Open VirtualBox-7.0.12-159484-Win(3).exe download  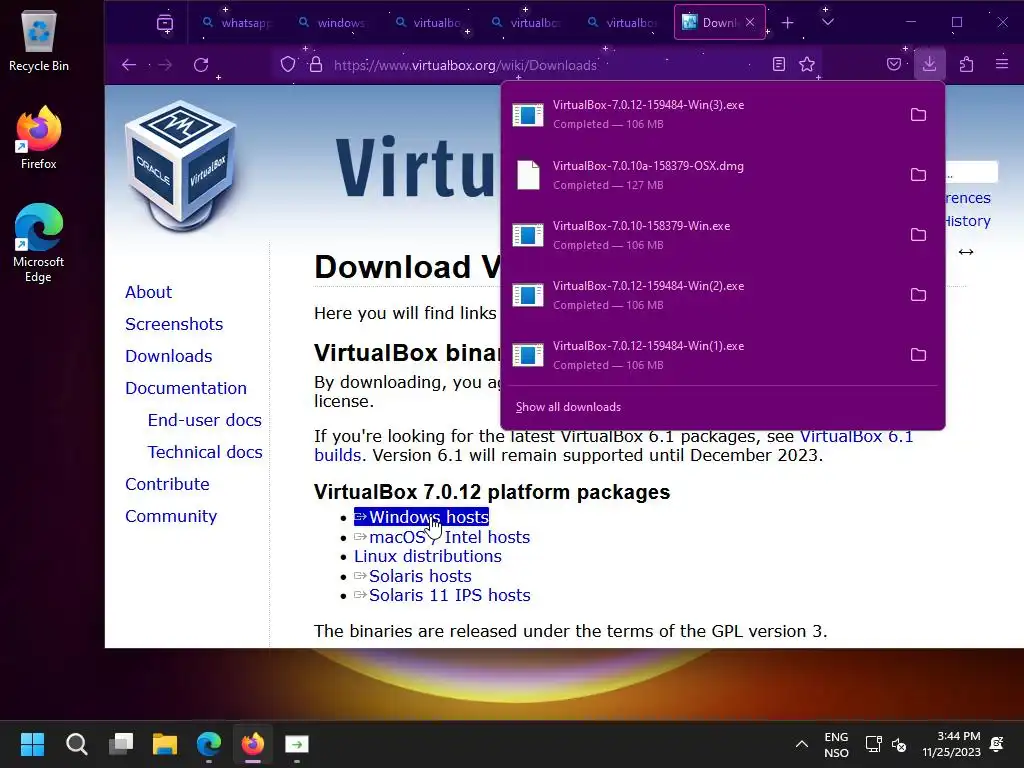702,114
